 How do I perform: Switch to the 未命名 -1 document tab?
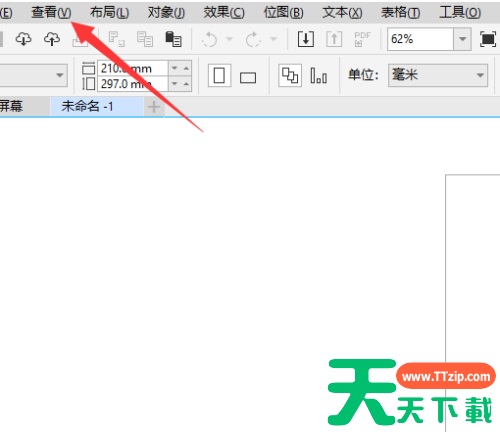[x=87, y=107]
